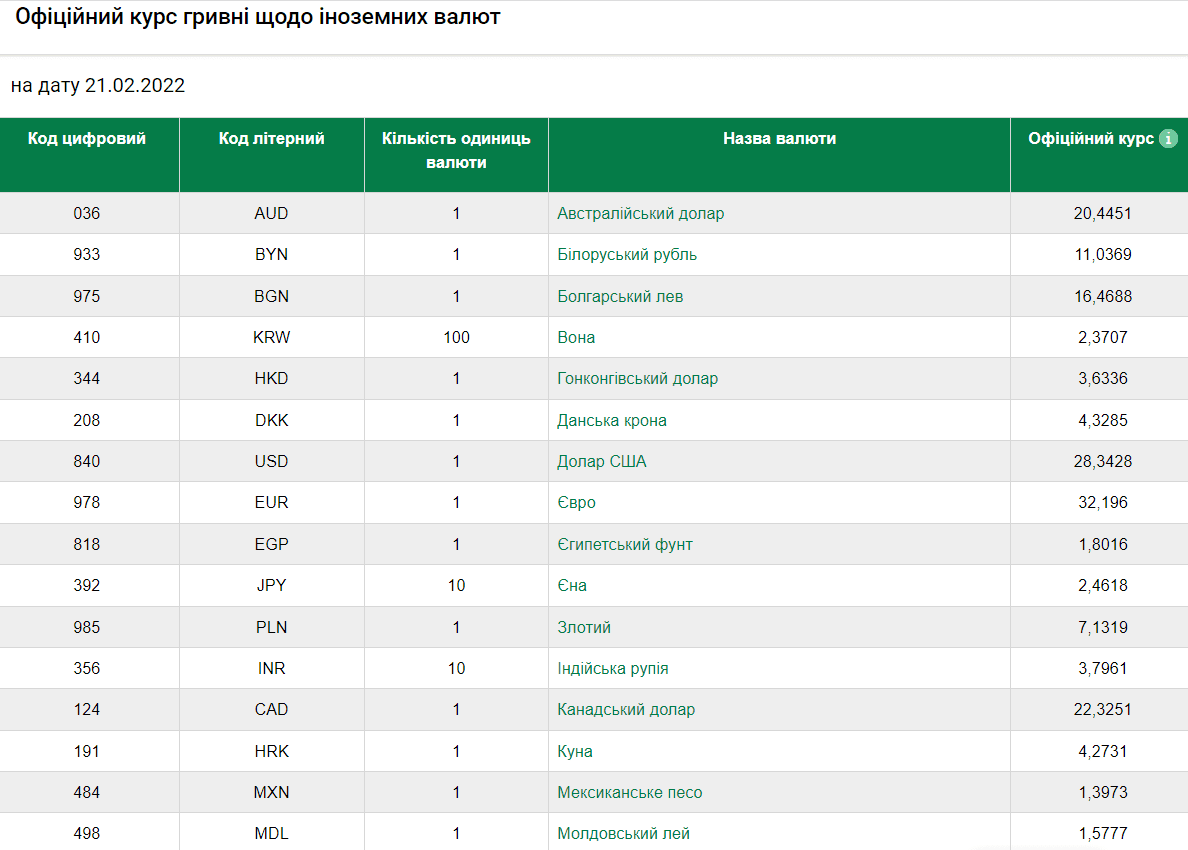Open the Канадський долар link
Viewport: 1188px width, 850px height.
click(x=626, y=709)
